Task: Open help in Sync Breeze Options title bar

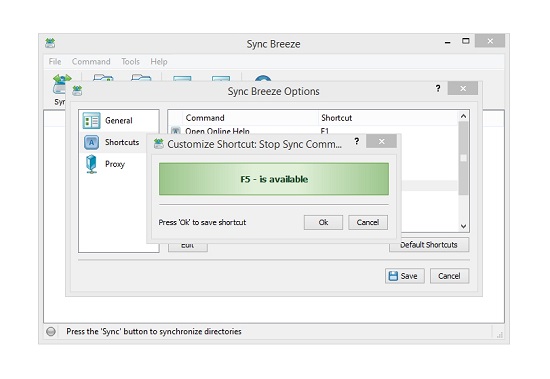Action: (438, 88)
